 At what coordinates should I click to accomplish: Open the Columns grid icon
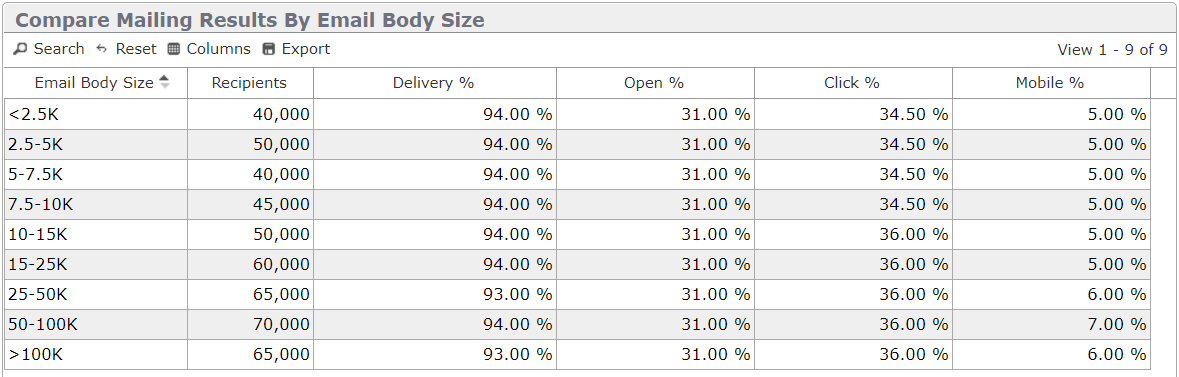[x=174, y=50]
